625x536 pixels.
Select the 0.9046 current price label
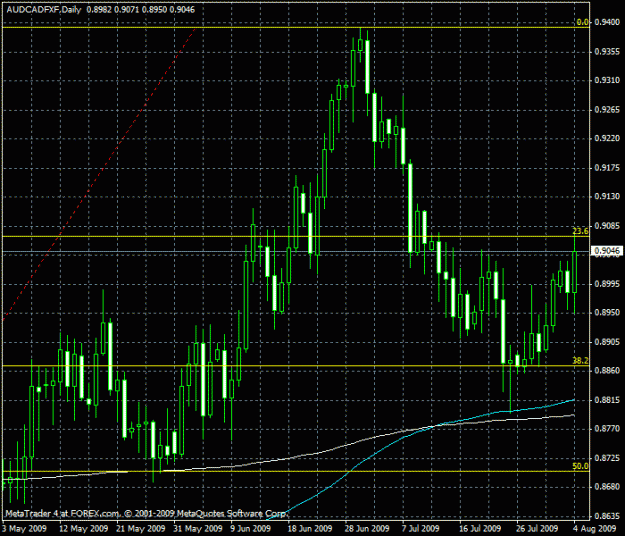[x=607, y=251]
